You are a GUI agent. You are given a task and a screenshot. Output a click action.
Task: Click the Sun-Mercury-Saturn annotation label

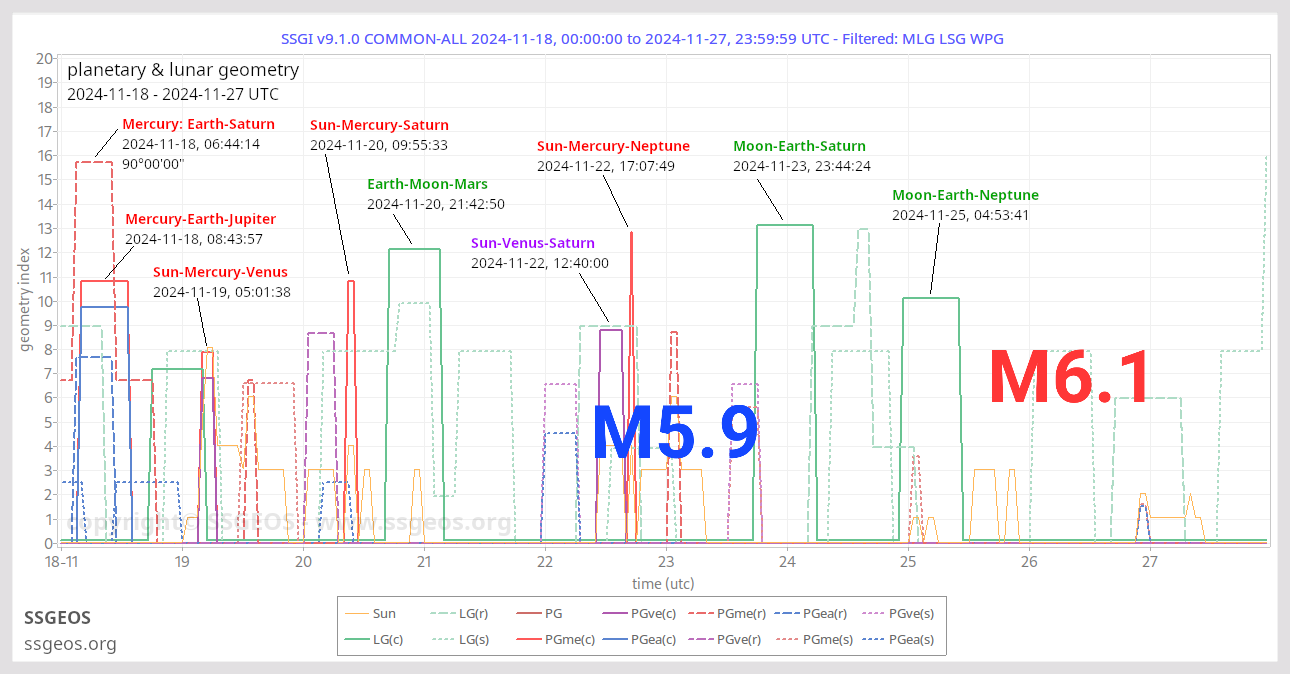coord(379,124)
